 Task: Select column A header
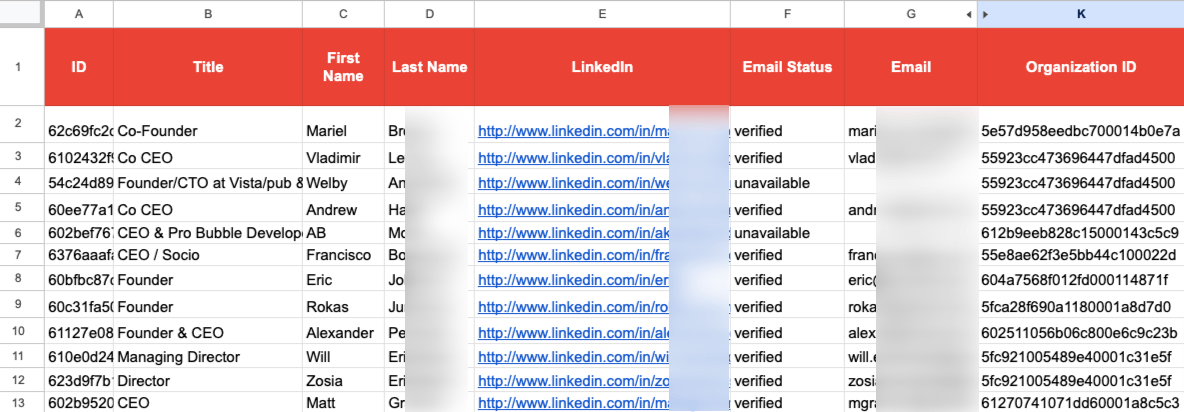point(79,14)
